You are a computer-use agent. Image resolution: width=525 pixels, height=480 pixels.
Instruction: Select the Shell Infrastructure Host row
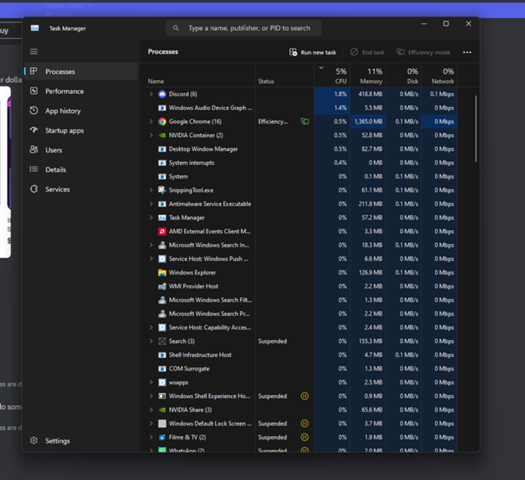point(300,355)
